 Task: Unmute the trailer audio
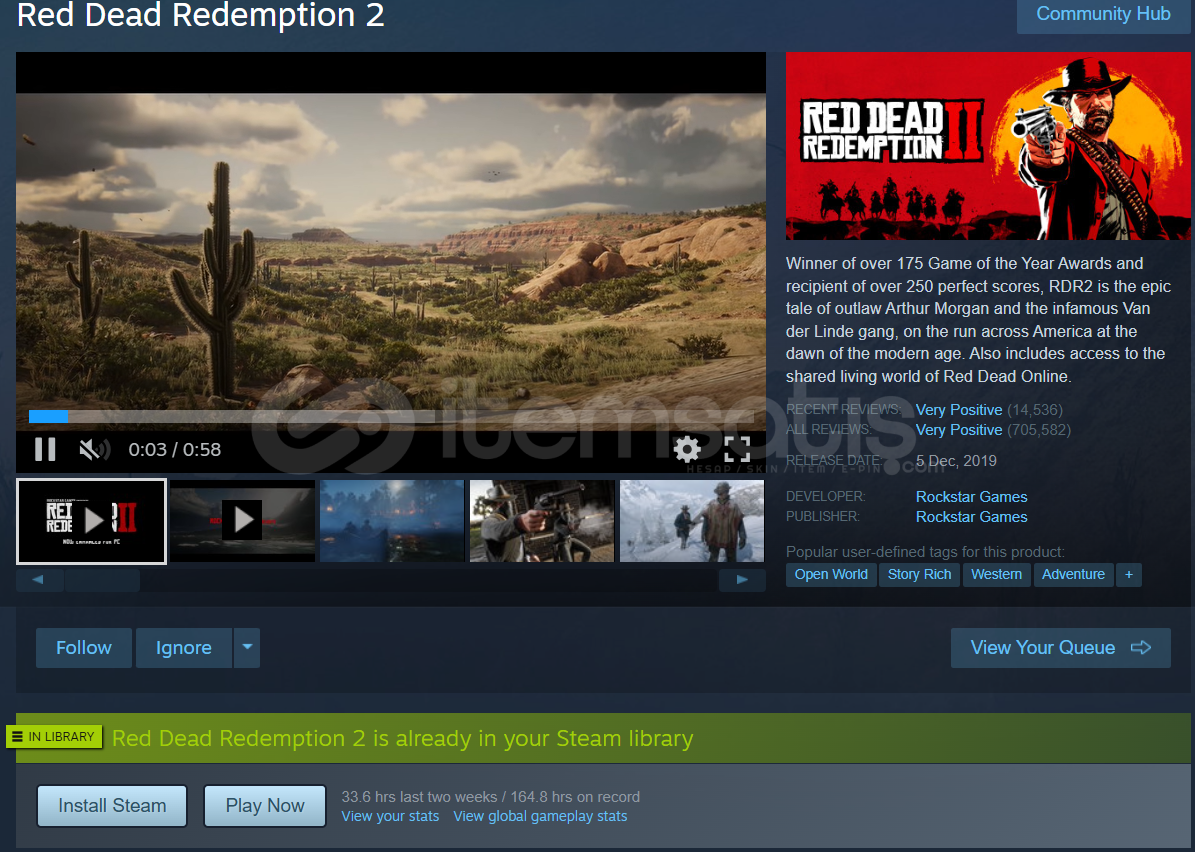(95, 450)
